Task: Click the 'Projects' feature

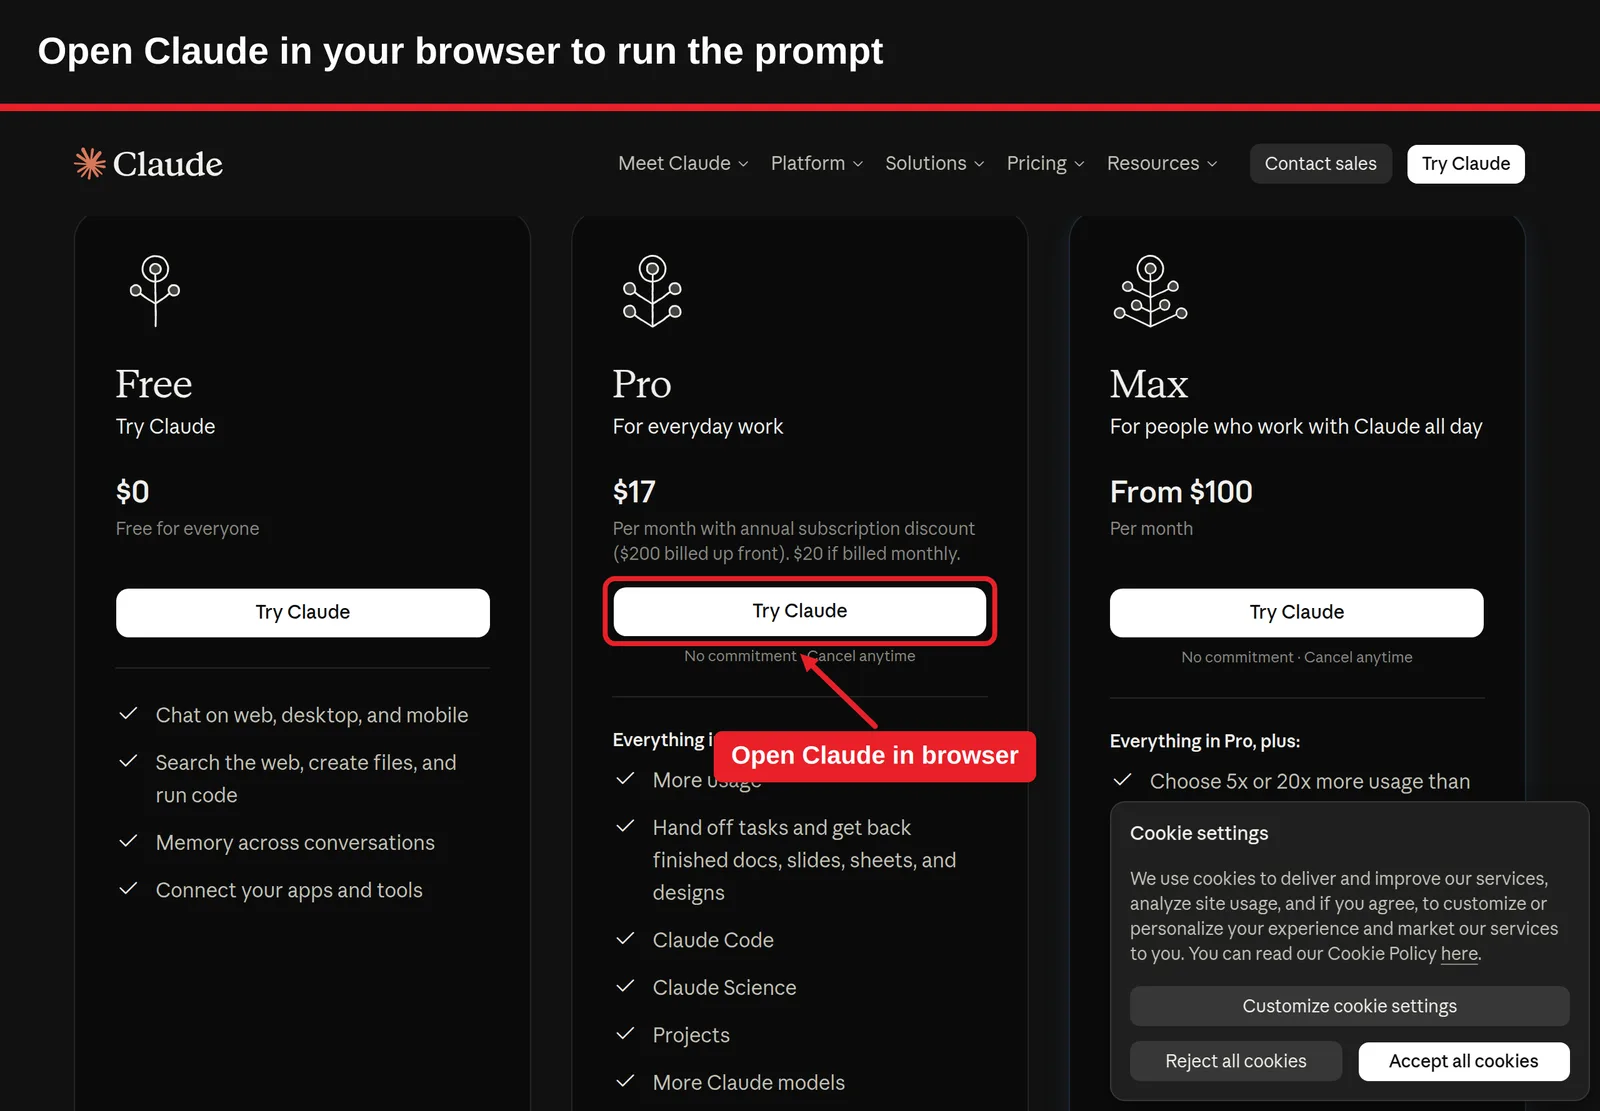Action: click(x=691, y=1035)
